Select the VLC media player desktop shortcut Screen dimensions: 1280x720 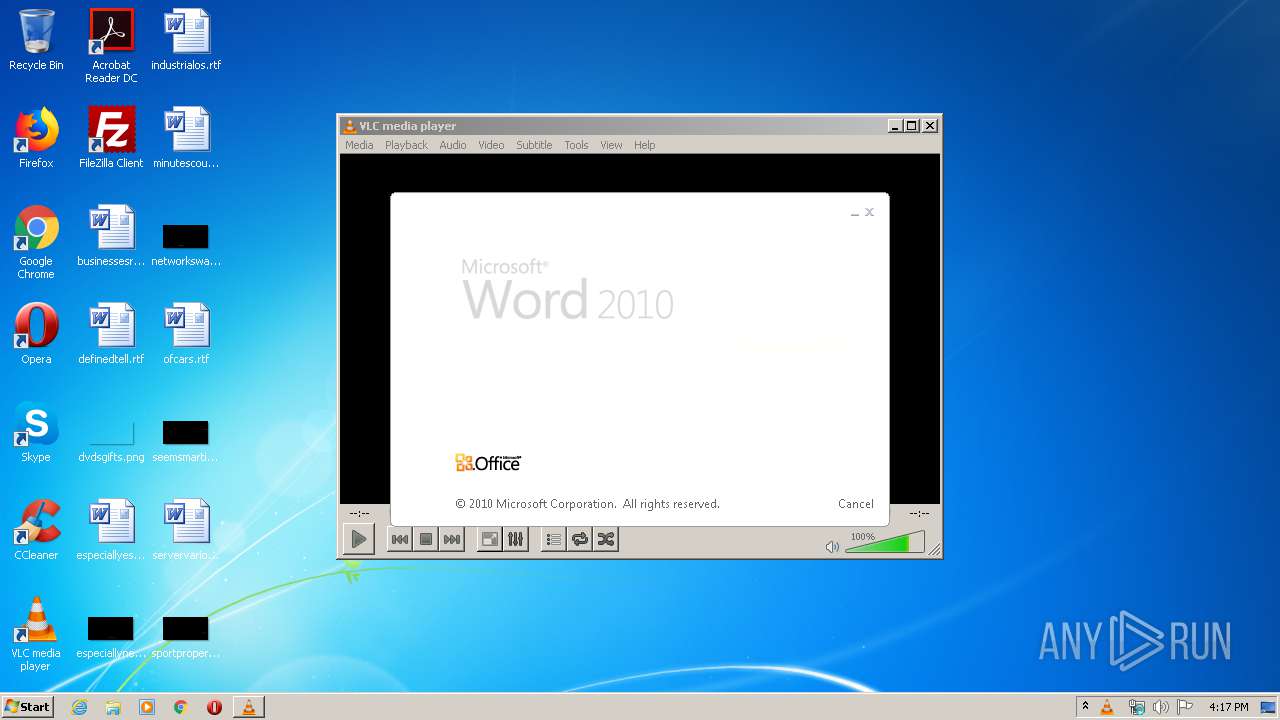36,634
